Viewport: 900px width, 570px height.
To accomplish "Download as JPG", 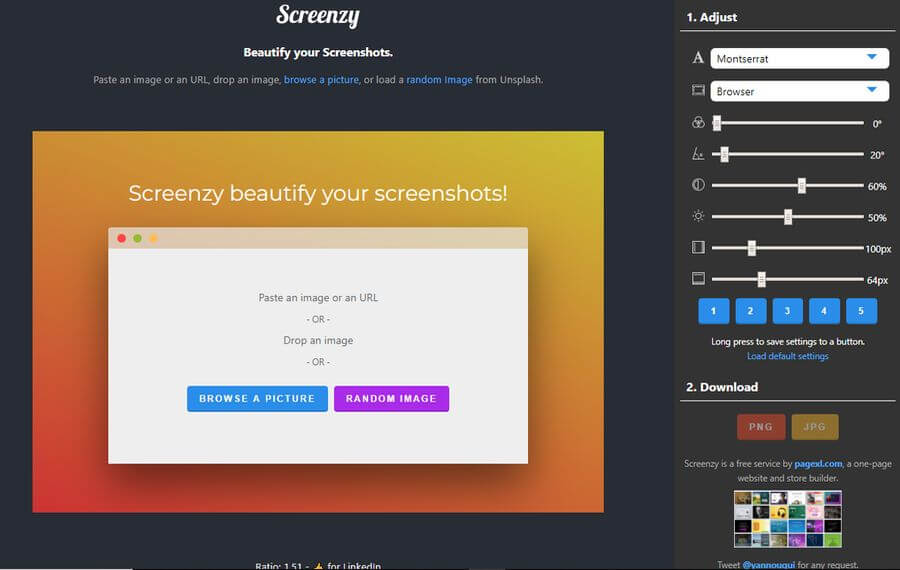I will coord(814,427).
